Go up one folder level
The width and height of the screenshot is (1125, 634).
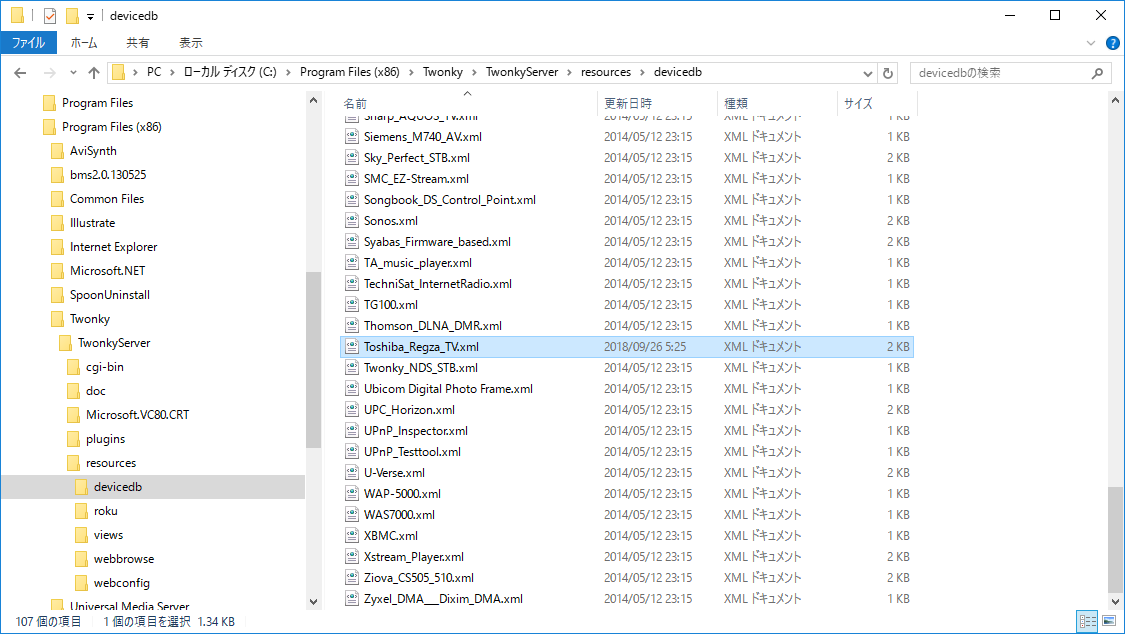(x=94, y=72)
